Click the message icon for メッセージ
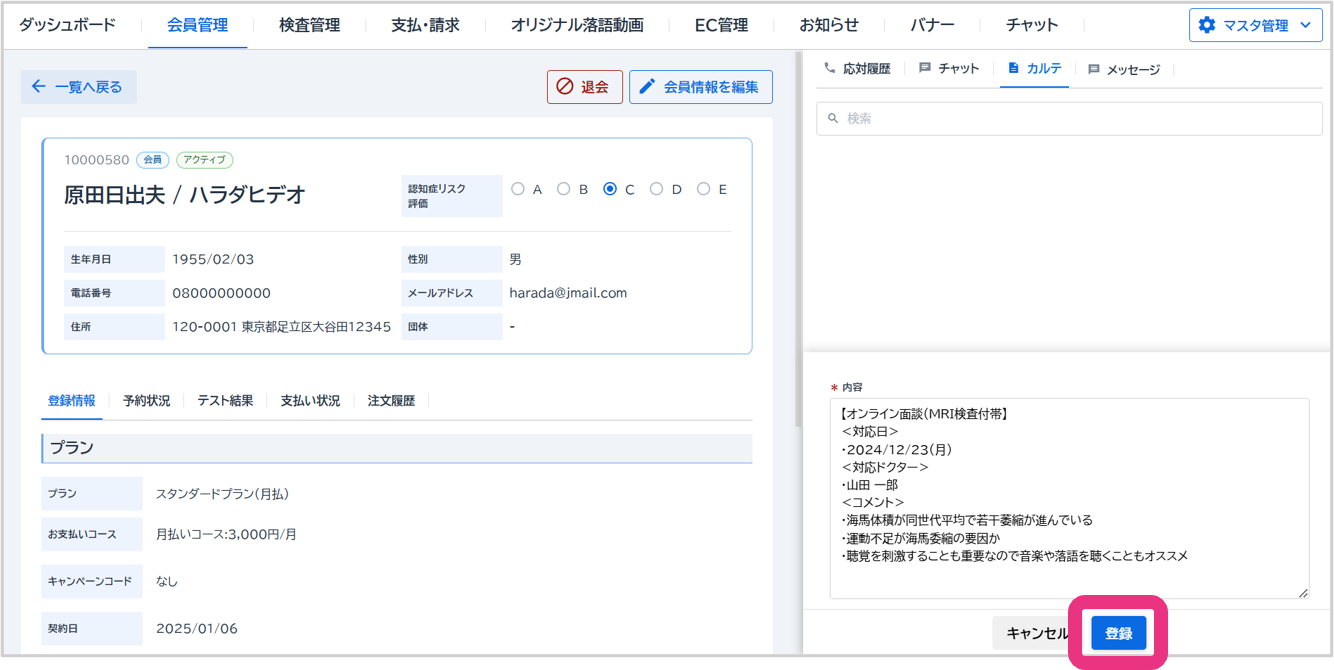 (x=1093, y=69)
